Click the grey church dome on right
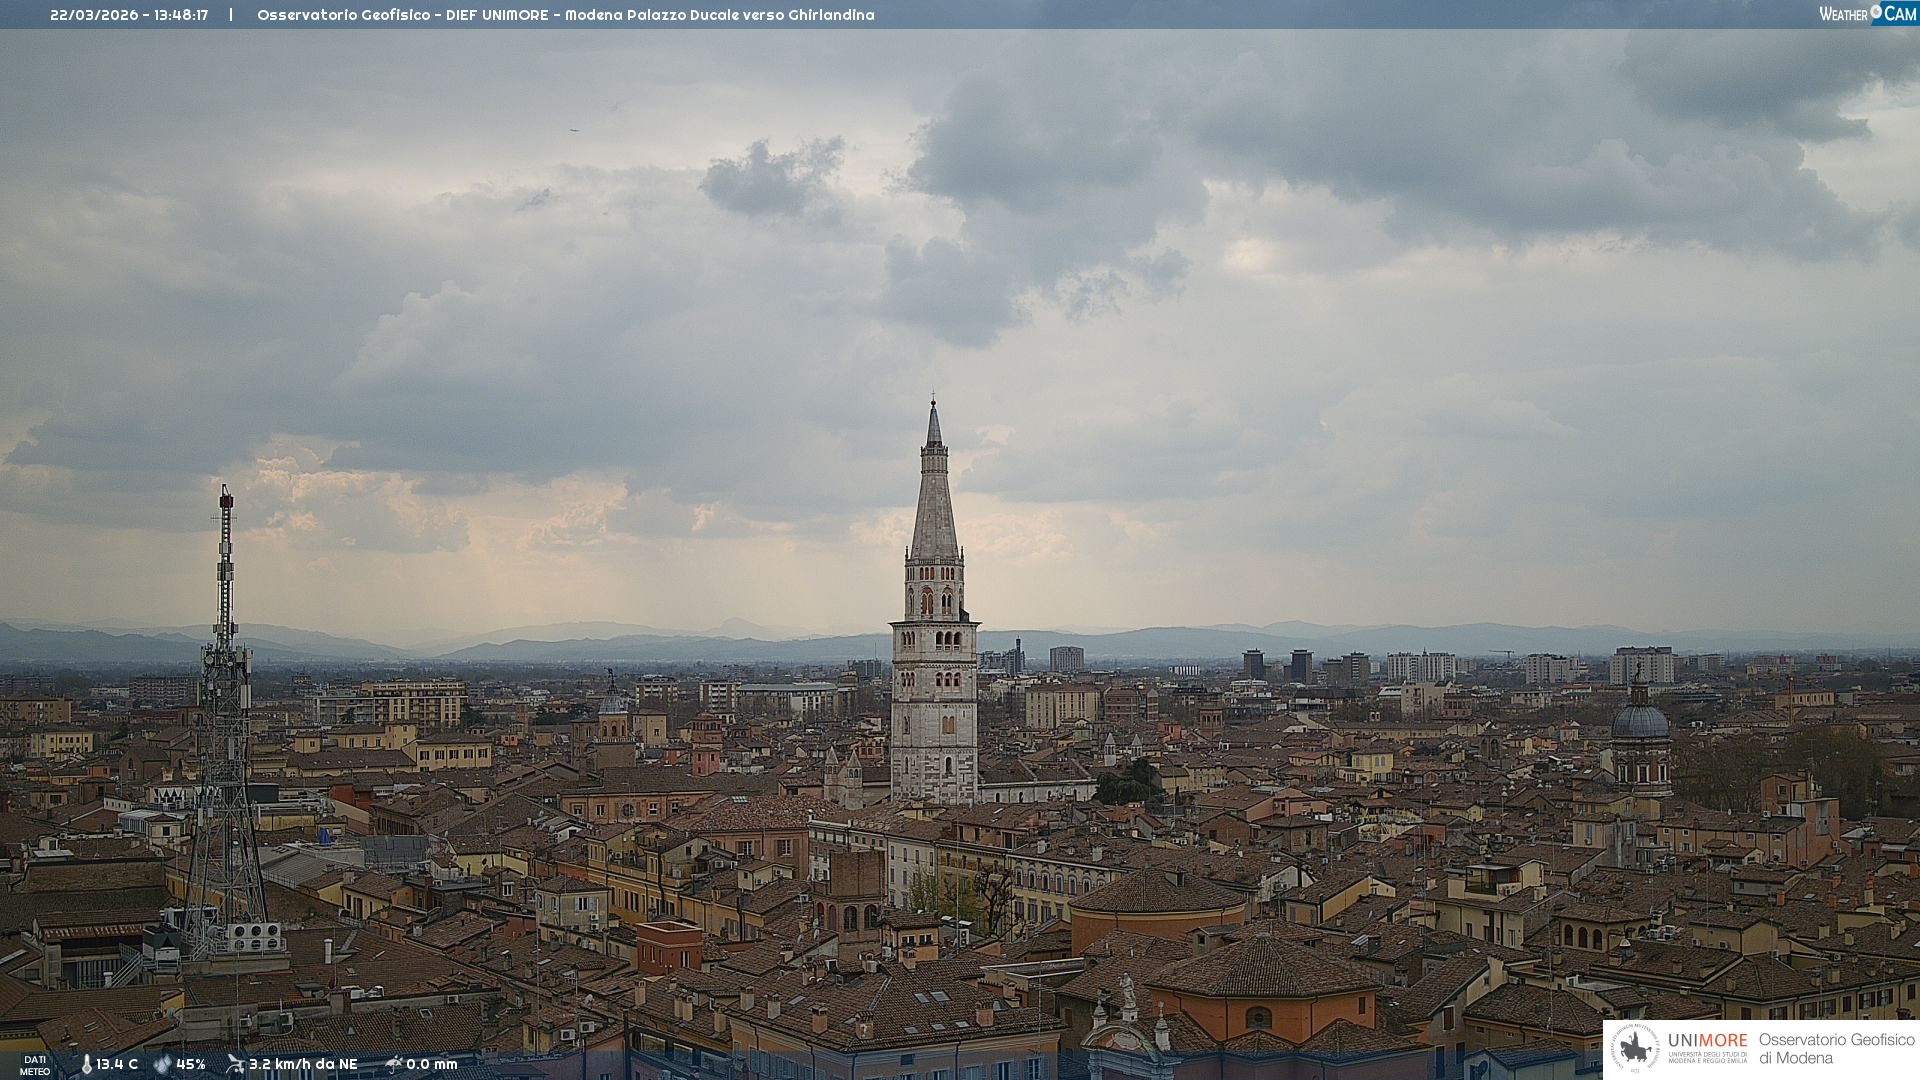The width and height of the screenshot is (1920, 1080). coord(1640,722)
